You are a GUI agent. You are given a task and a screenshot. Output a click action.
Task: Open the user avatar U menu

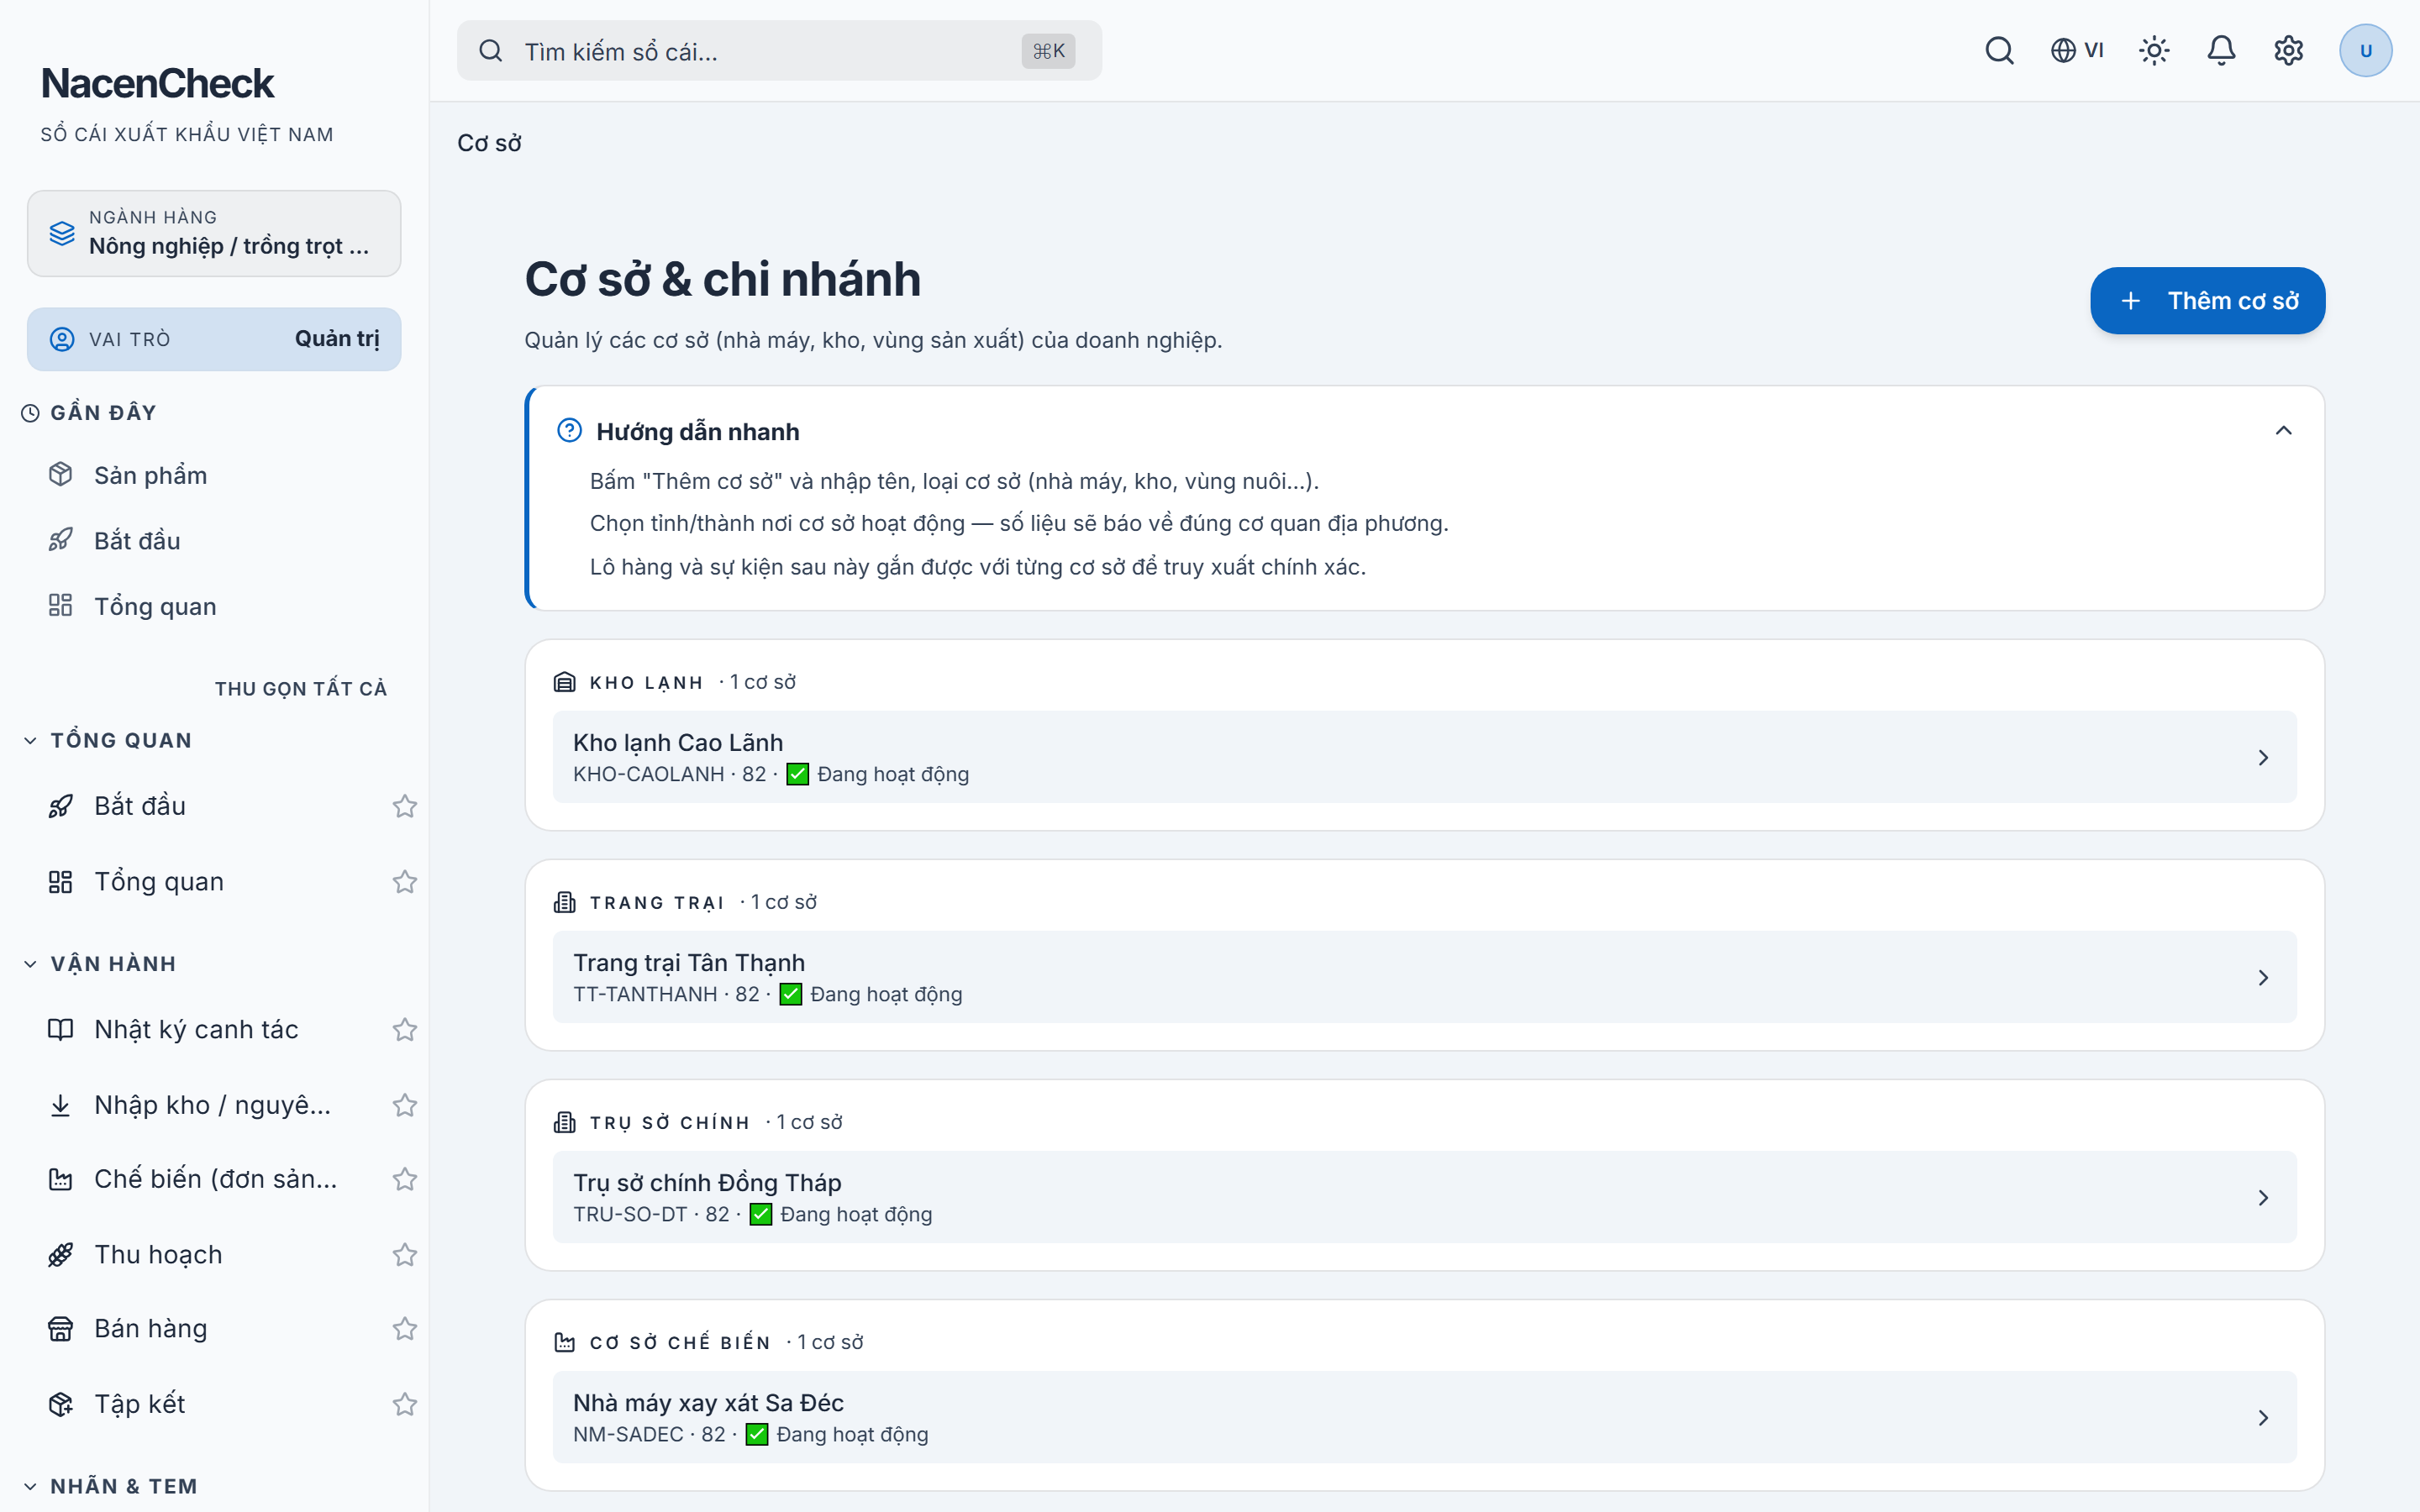2365,50
